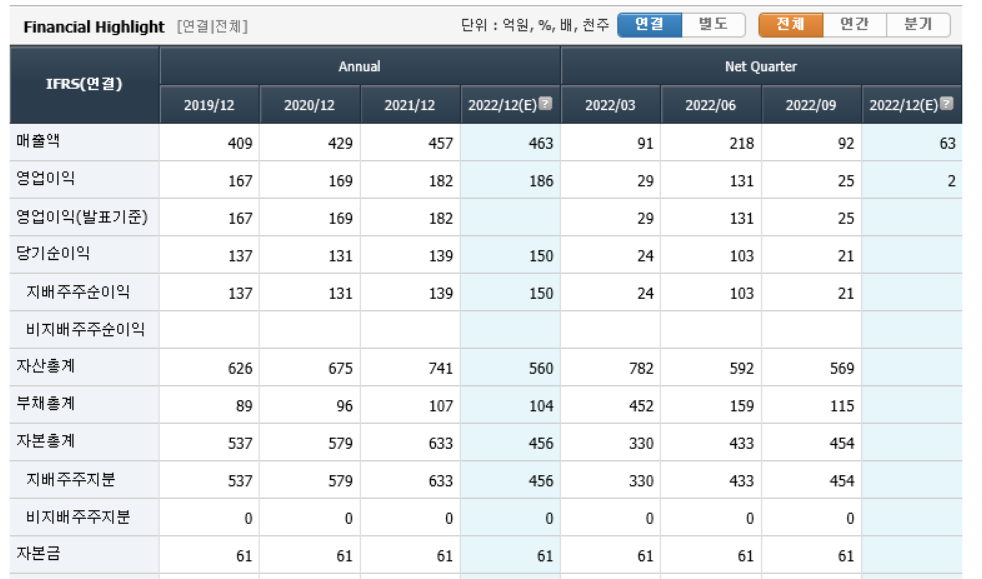Click the Annual column group header
Screen dimensions: 982x579
(360, 66)
